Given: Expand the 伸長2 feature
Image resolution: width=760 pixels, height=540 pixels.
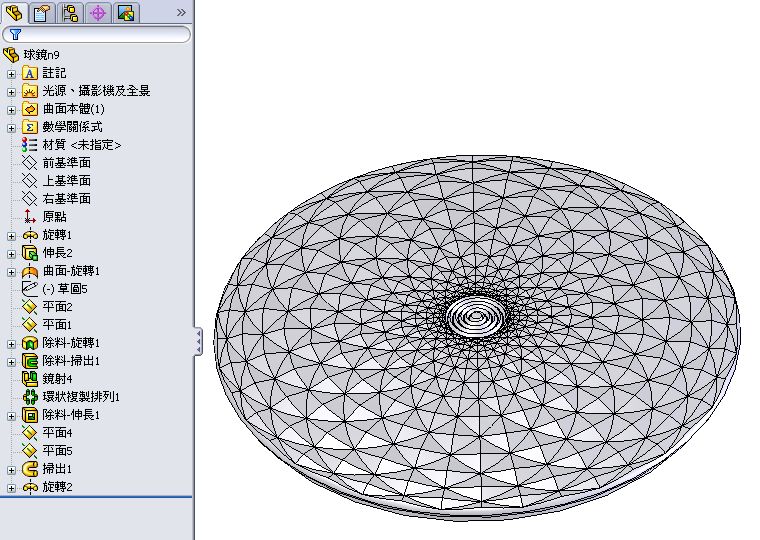Looking at the screenshot, I should click(11, 254).
